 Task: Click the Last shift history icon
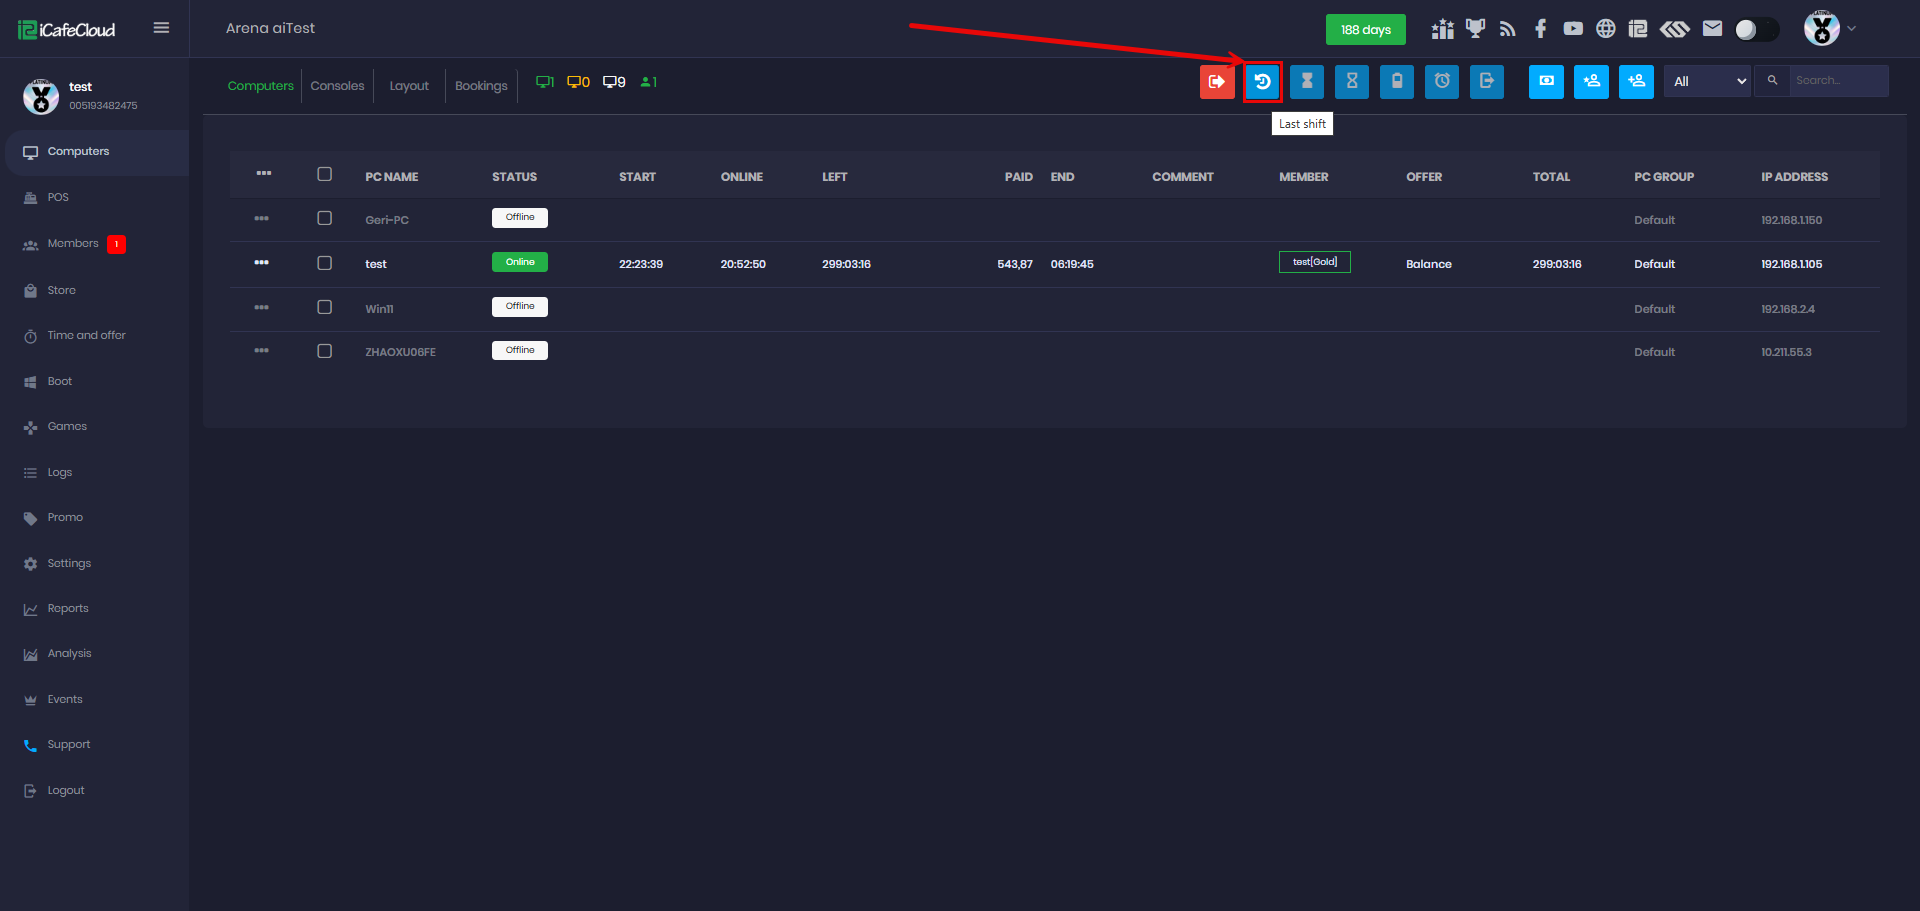tap(1262, 82)
